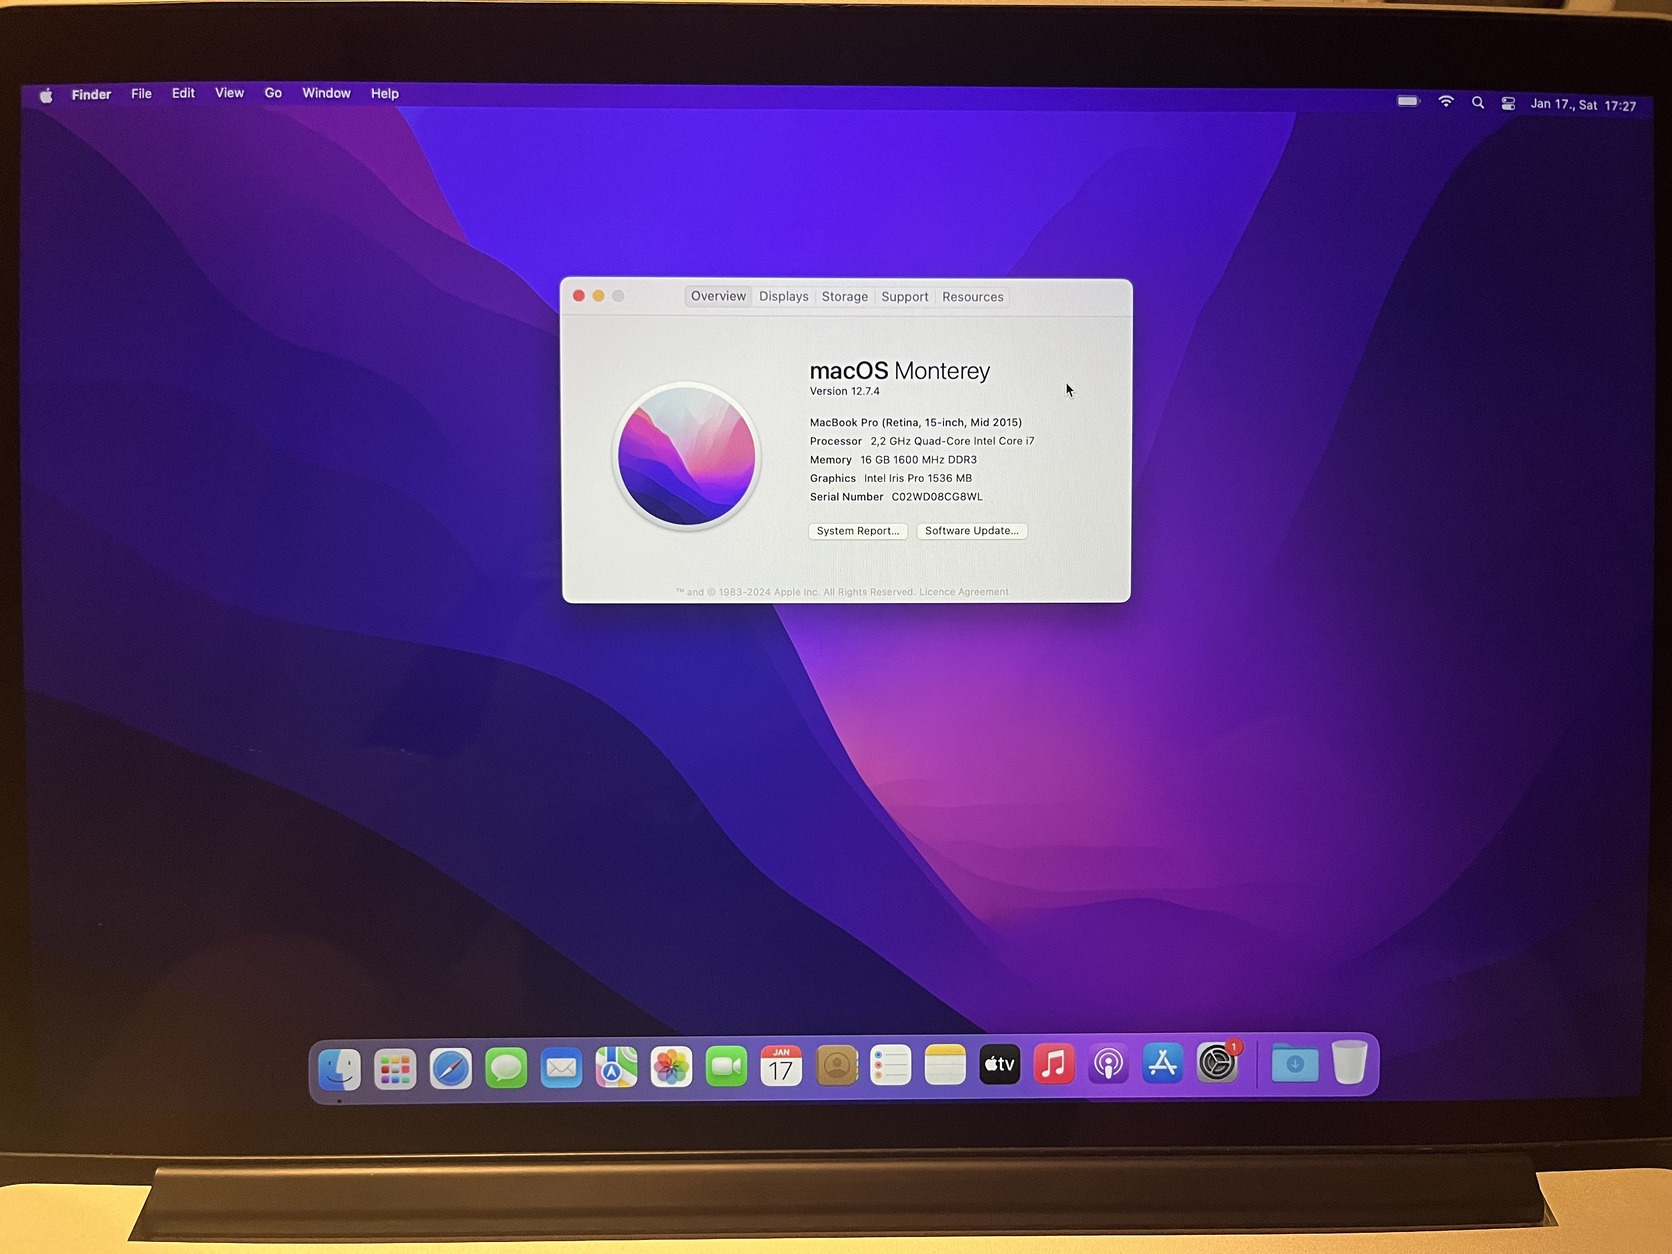Screen dimensions: 1672x1254
Task: Open the Window menu
Action: pyautogui.click(x=326, y=93)
